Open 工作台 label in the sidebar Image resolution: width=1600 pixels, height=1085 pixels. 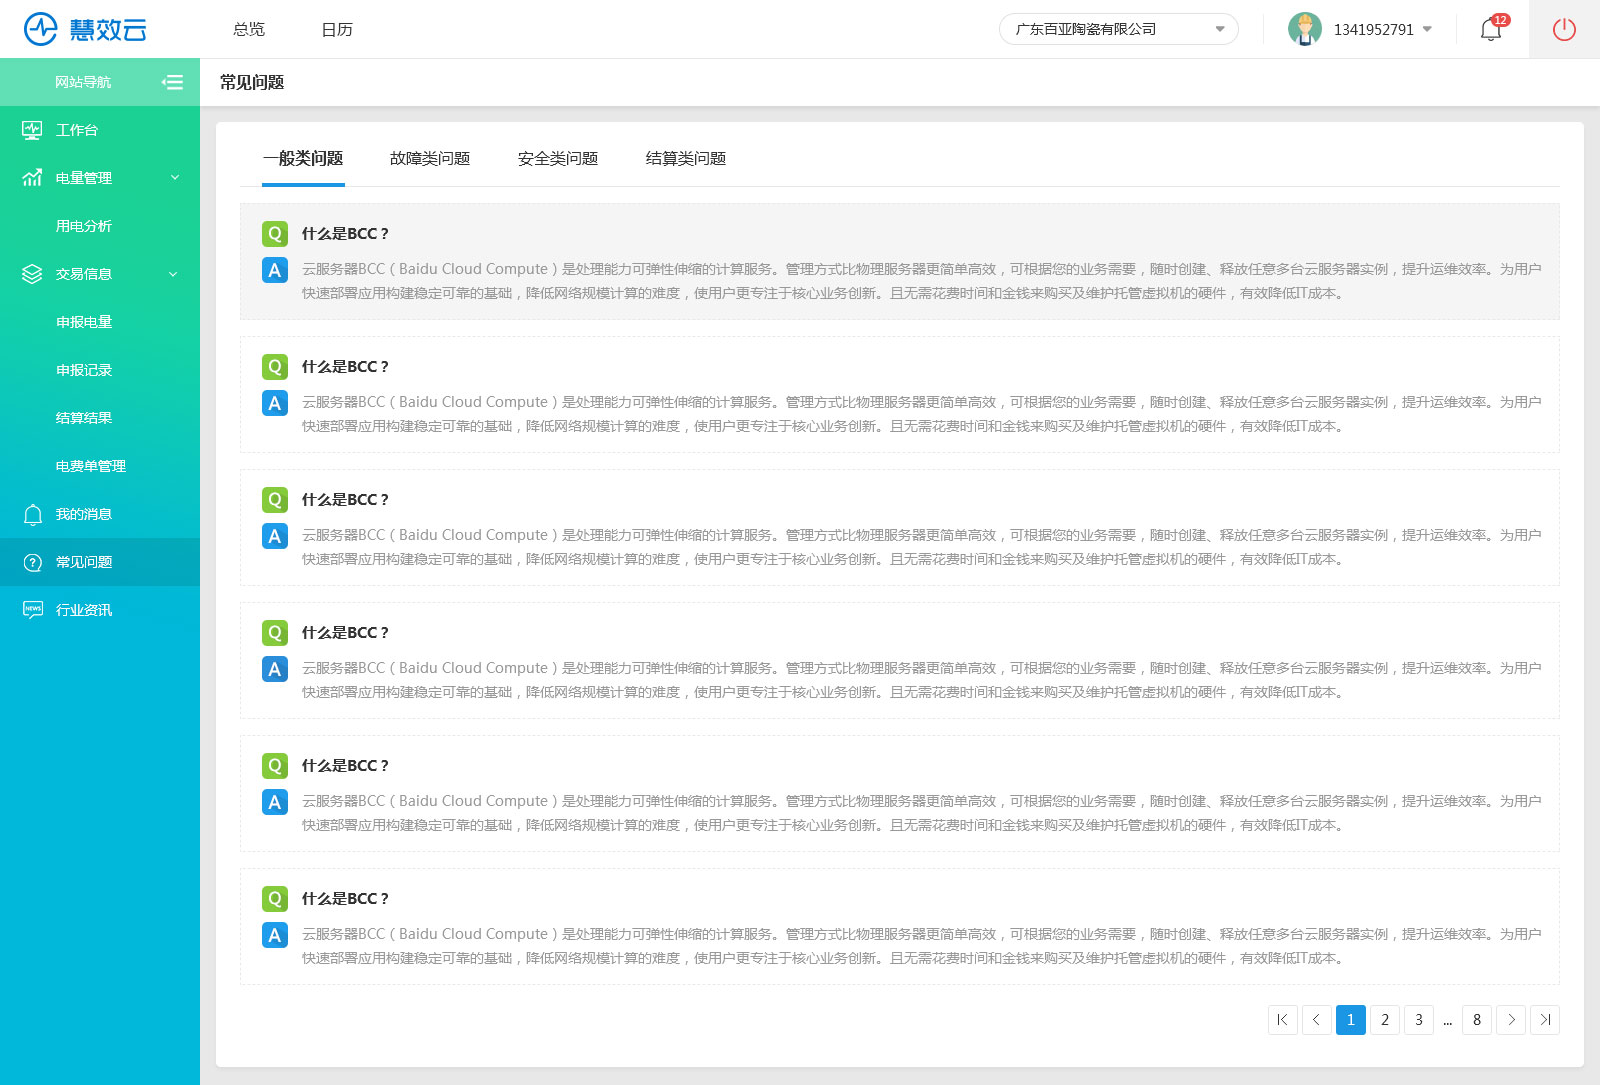click(x=77, y=130)
